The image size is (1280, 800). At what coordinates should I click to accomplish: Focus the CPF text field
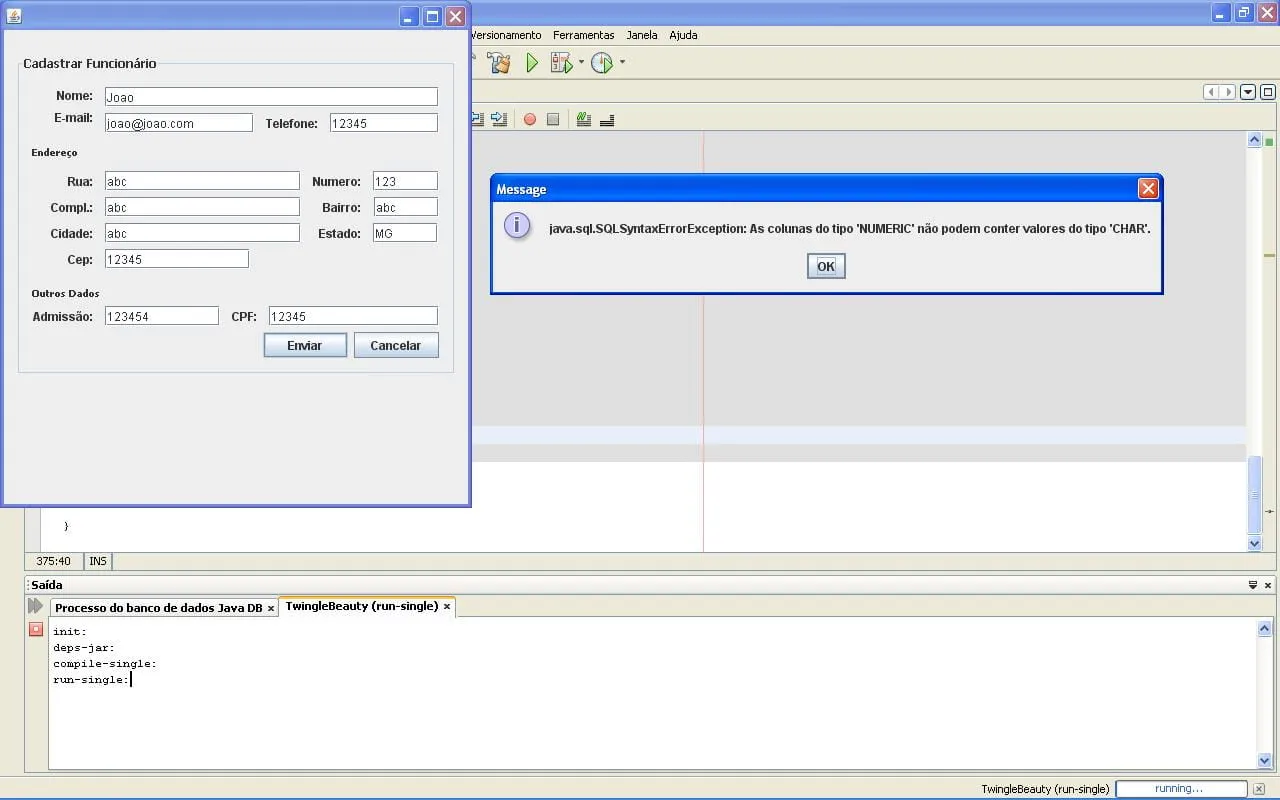click(353, 316)
